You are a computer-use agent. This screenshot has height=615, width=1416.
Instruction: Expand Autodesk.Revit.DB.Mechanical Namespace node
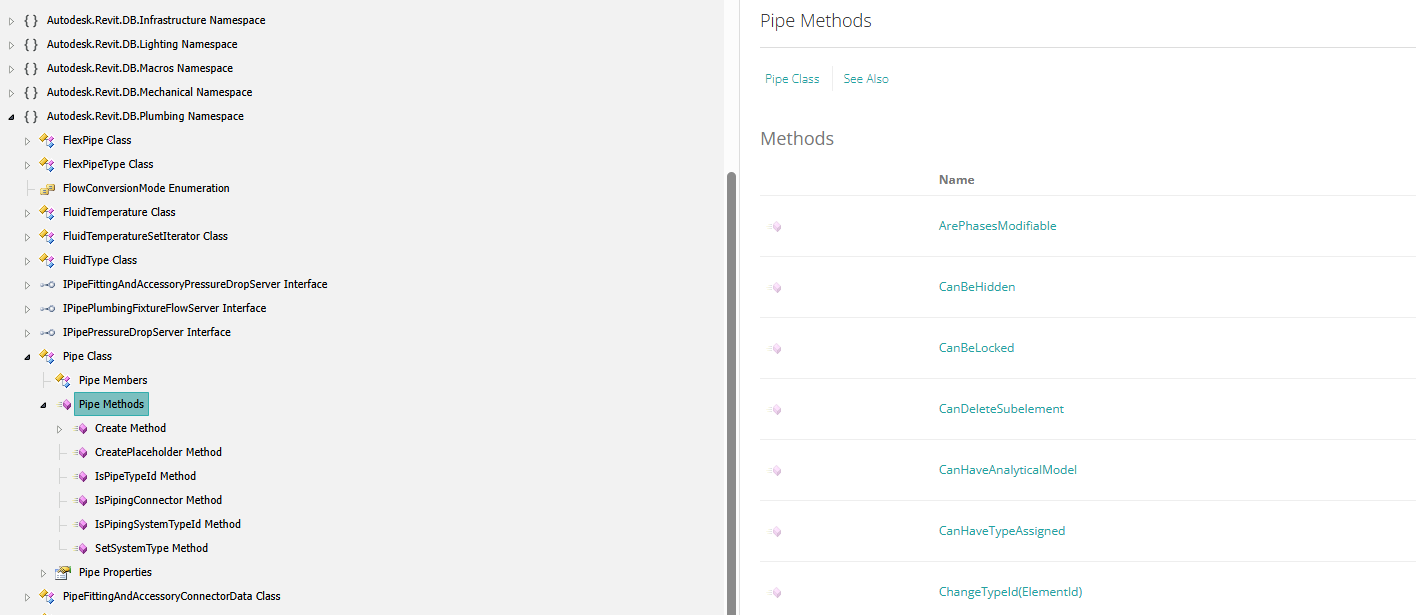click(11, 92)
